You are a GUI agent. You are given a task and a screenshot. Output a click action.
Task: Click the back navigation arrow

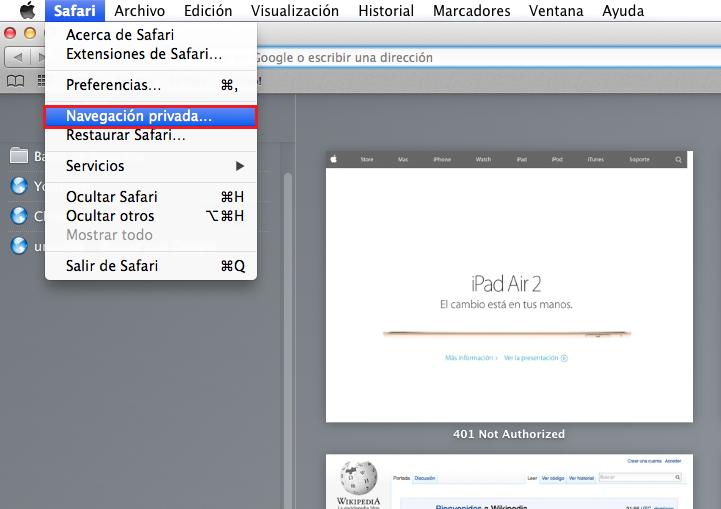(x=16, y=56)
